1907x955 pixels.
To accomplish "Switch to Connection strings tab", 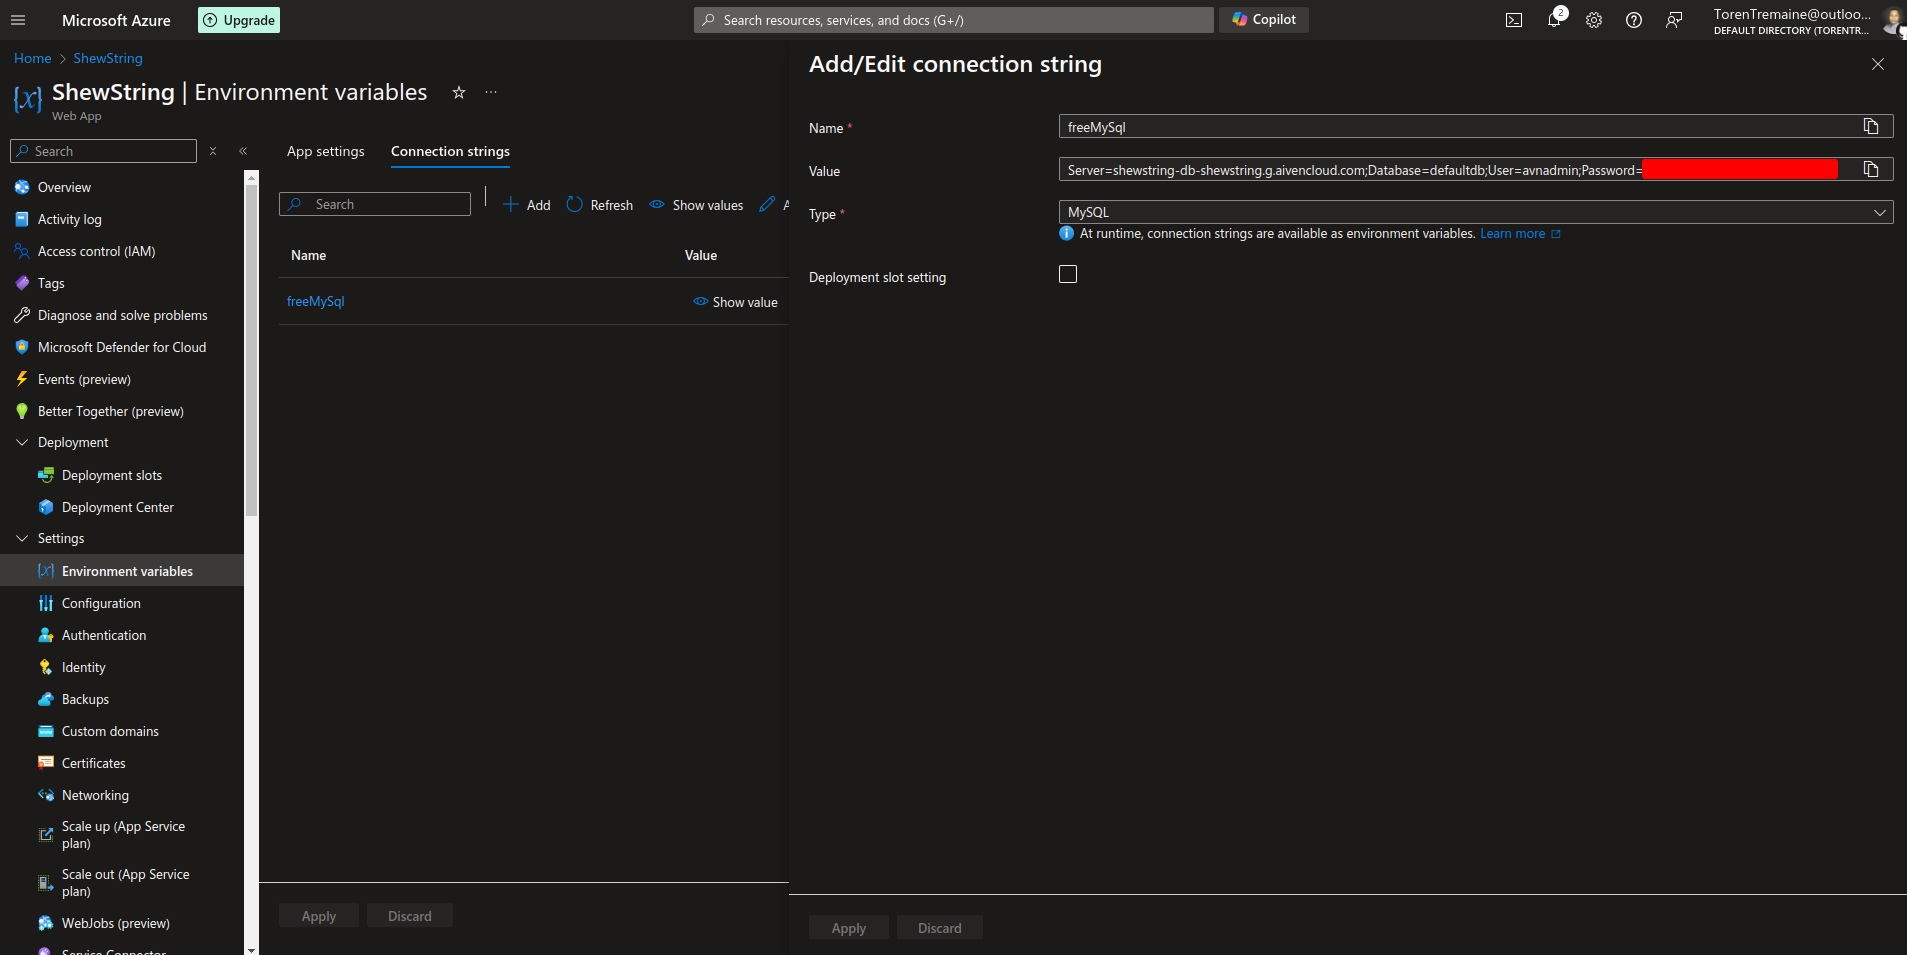I will point(450,151).
